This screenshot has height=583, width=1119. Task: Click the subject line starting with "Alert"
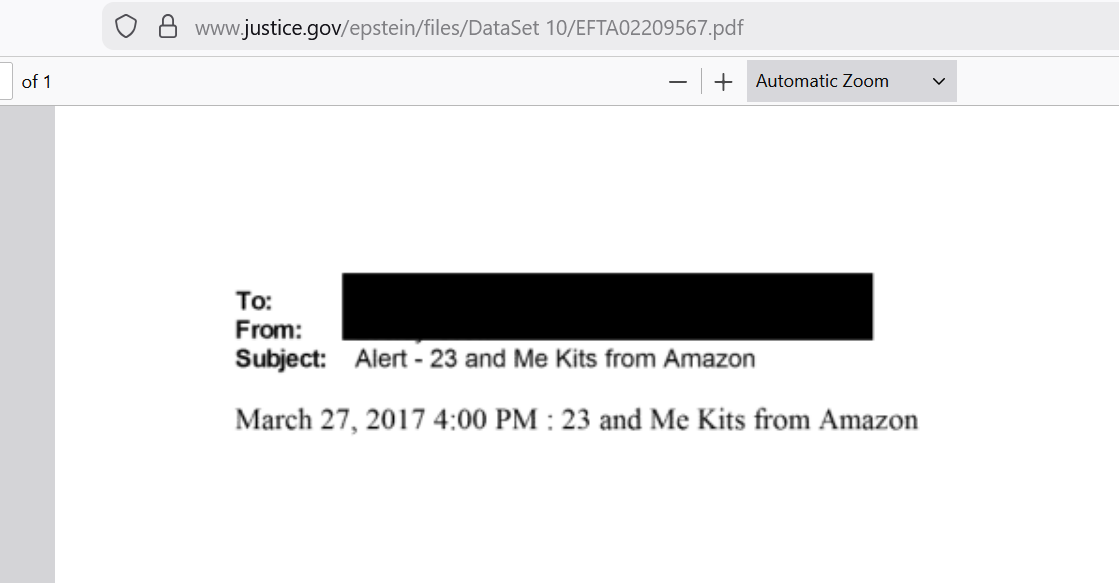click(x=555, y=358)
